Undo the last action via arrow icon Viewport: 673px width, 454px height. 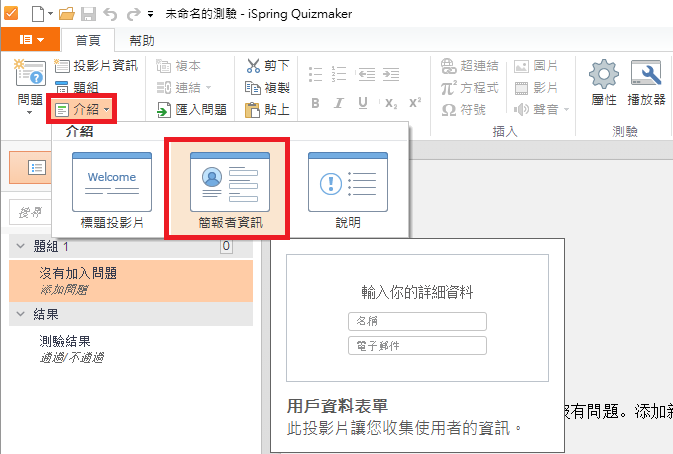110,14
